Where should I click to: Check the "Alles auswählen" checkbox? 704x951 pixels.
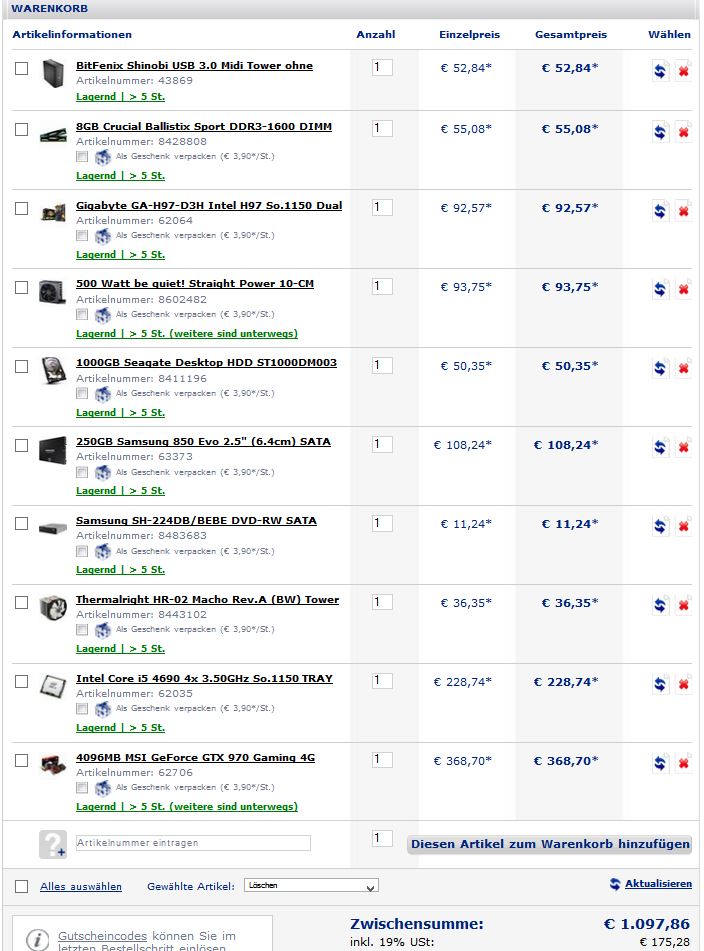click(22, 886)
